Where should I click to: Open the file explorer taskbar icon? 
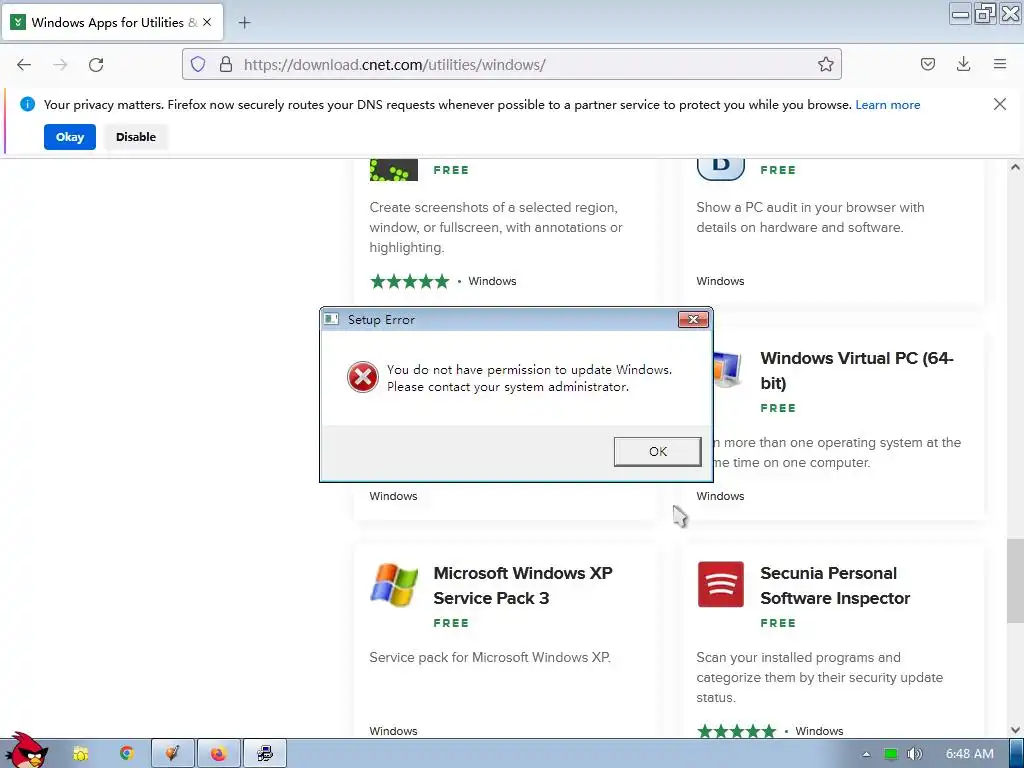pyautogui.click(x=80, y=754)
